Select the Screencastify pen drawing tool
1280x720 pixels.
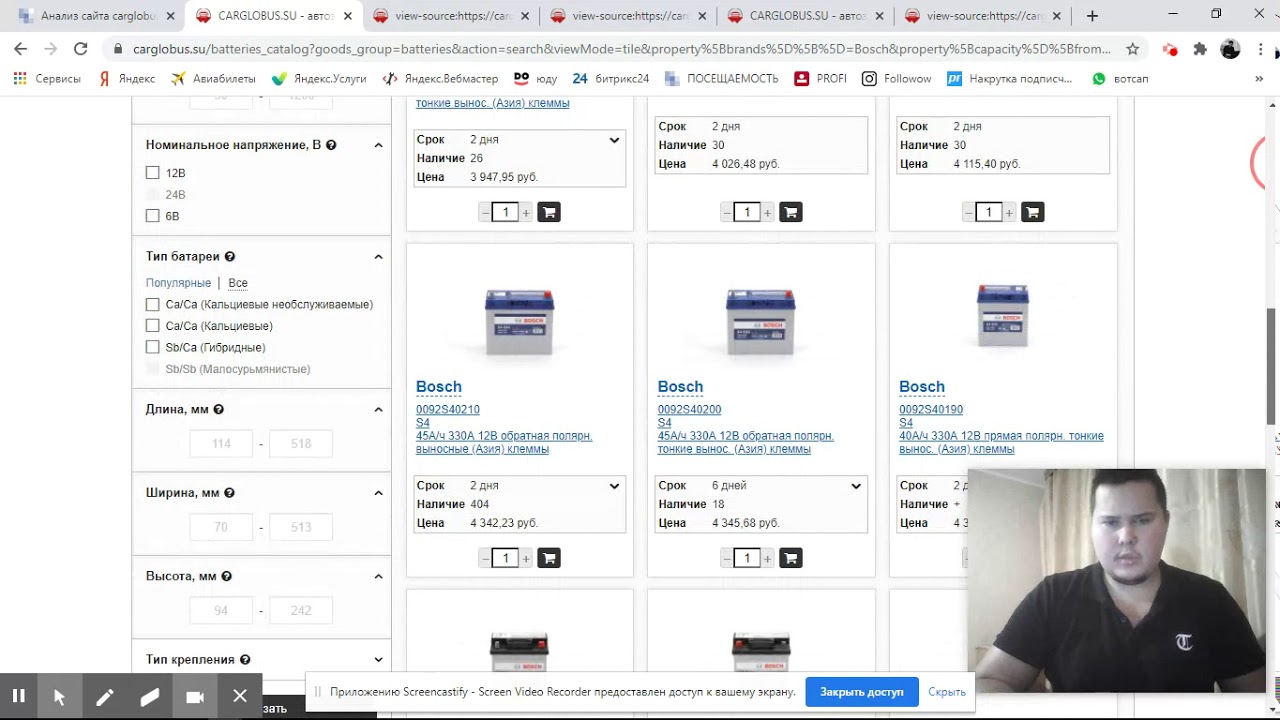click(x=104, y=696)
